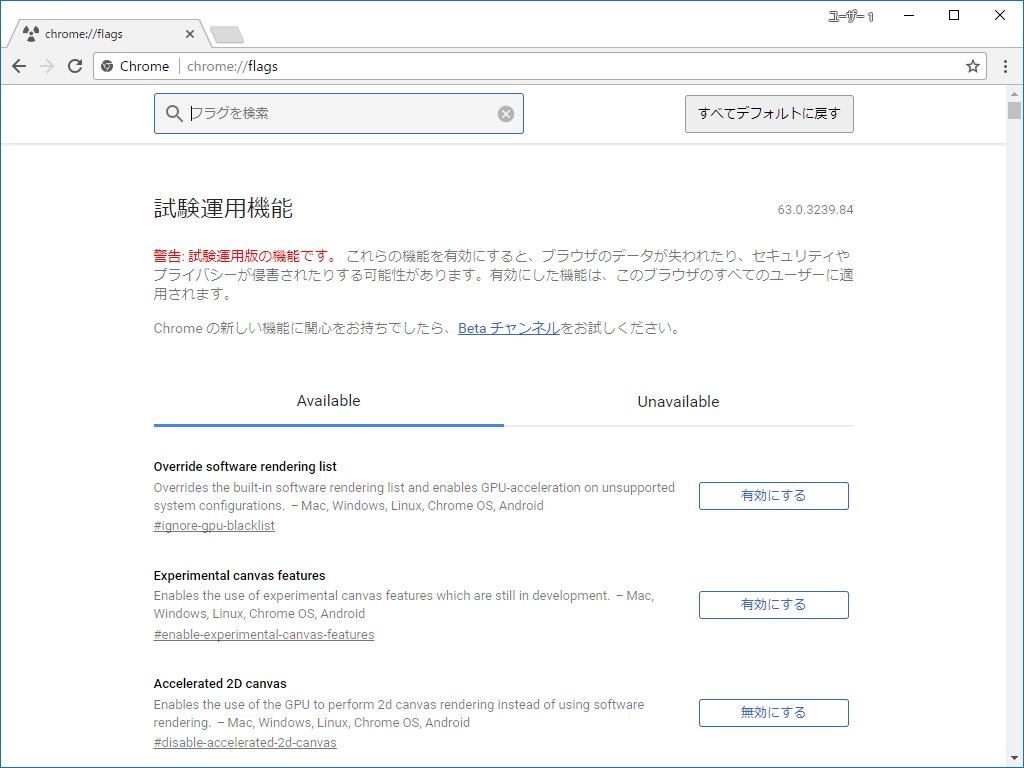Disable the Accelerated 2D canvas flag
This screenshot has width=1024, height=768.
click(x=773, y=712)
